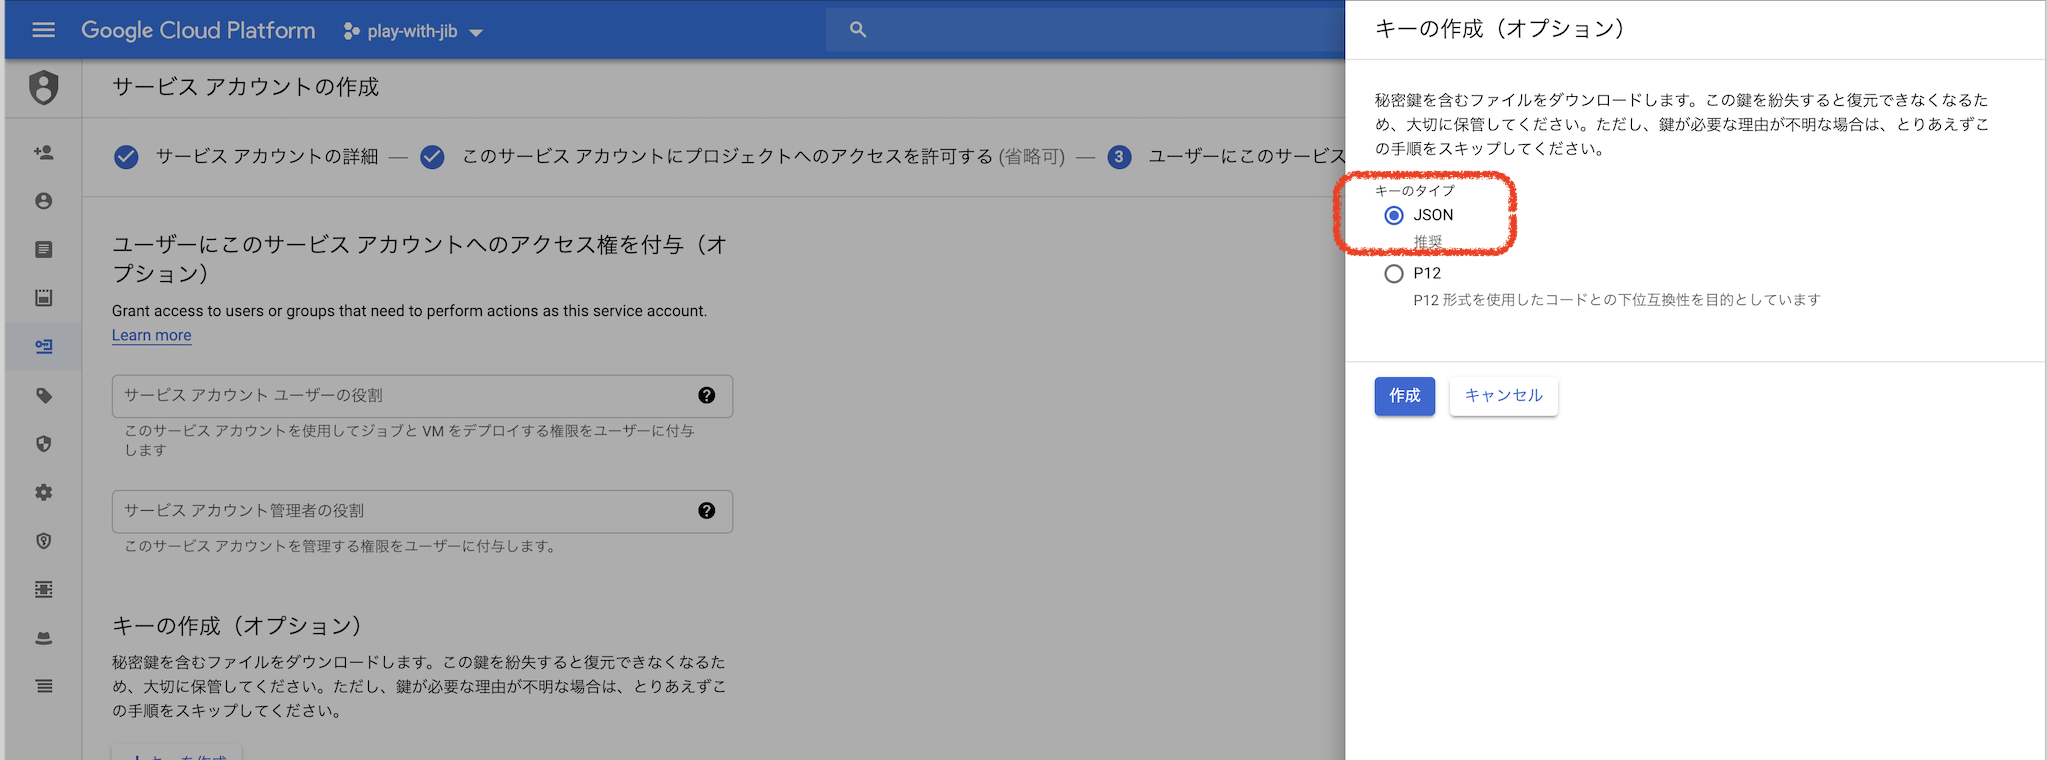Click the search magnifier icon

857,30
